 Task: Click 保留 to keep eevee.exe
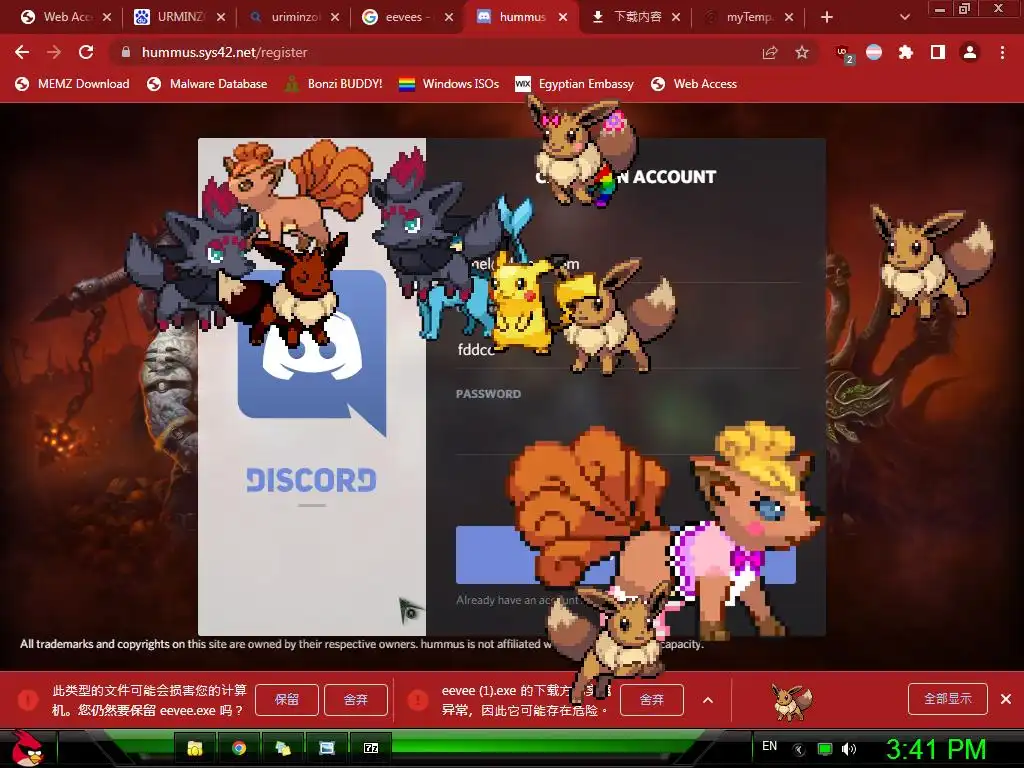(x=287, y=699)
